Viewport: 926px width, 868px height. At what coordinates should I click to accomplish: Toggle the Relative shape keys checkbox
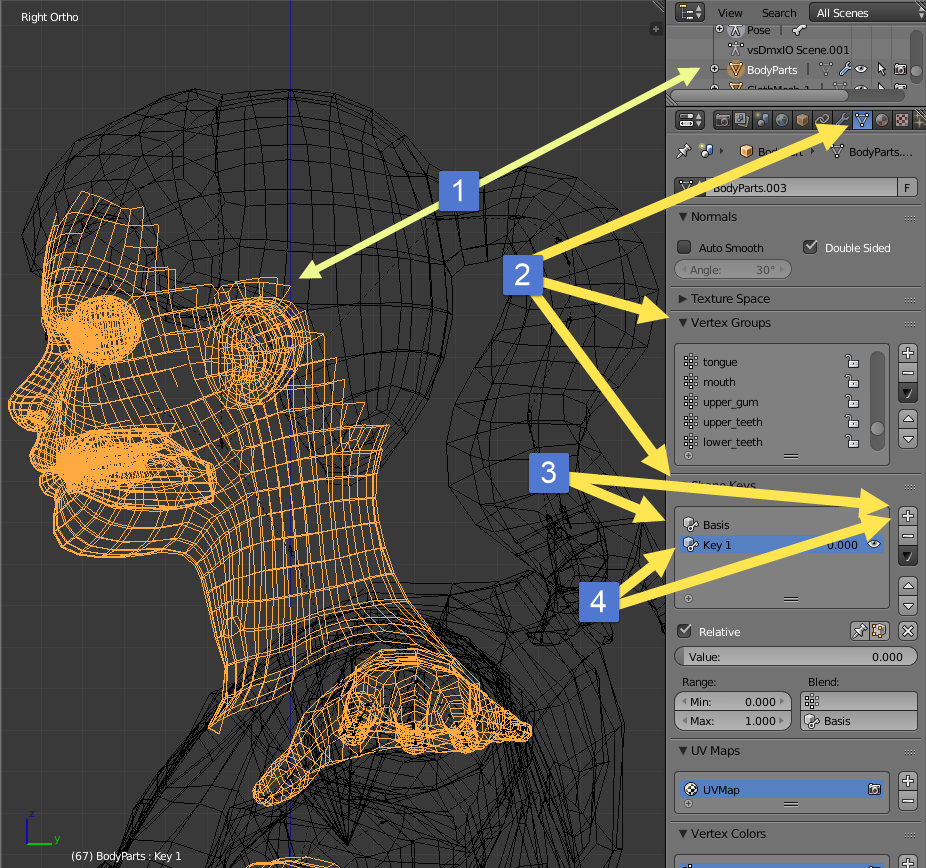pyautogui.click(x=685, y=631)
